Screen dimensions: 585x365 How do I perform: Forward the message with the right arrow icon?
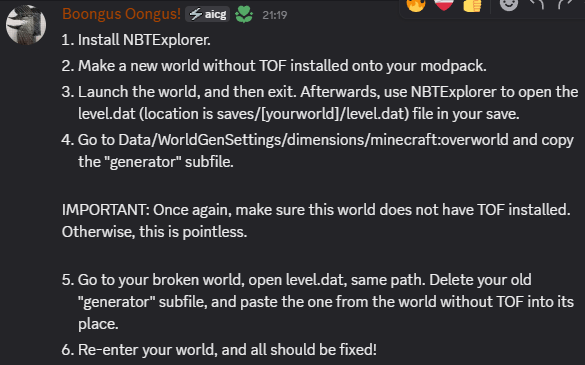pos(565,4)
